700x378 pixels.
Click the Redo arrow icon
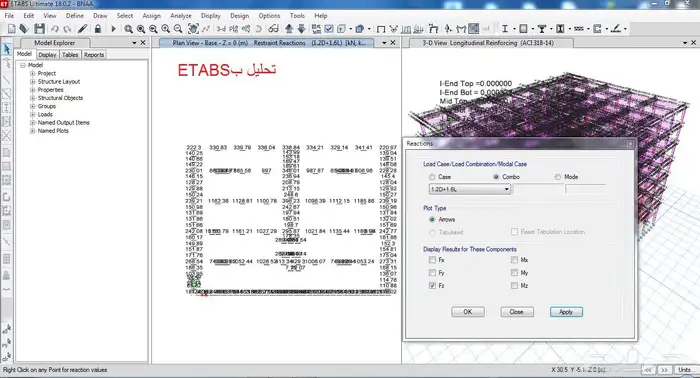67,29
